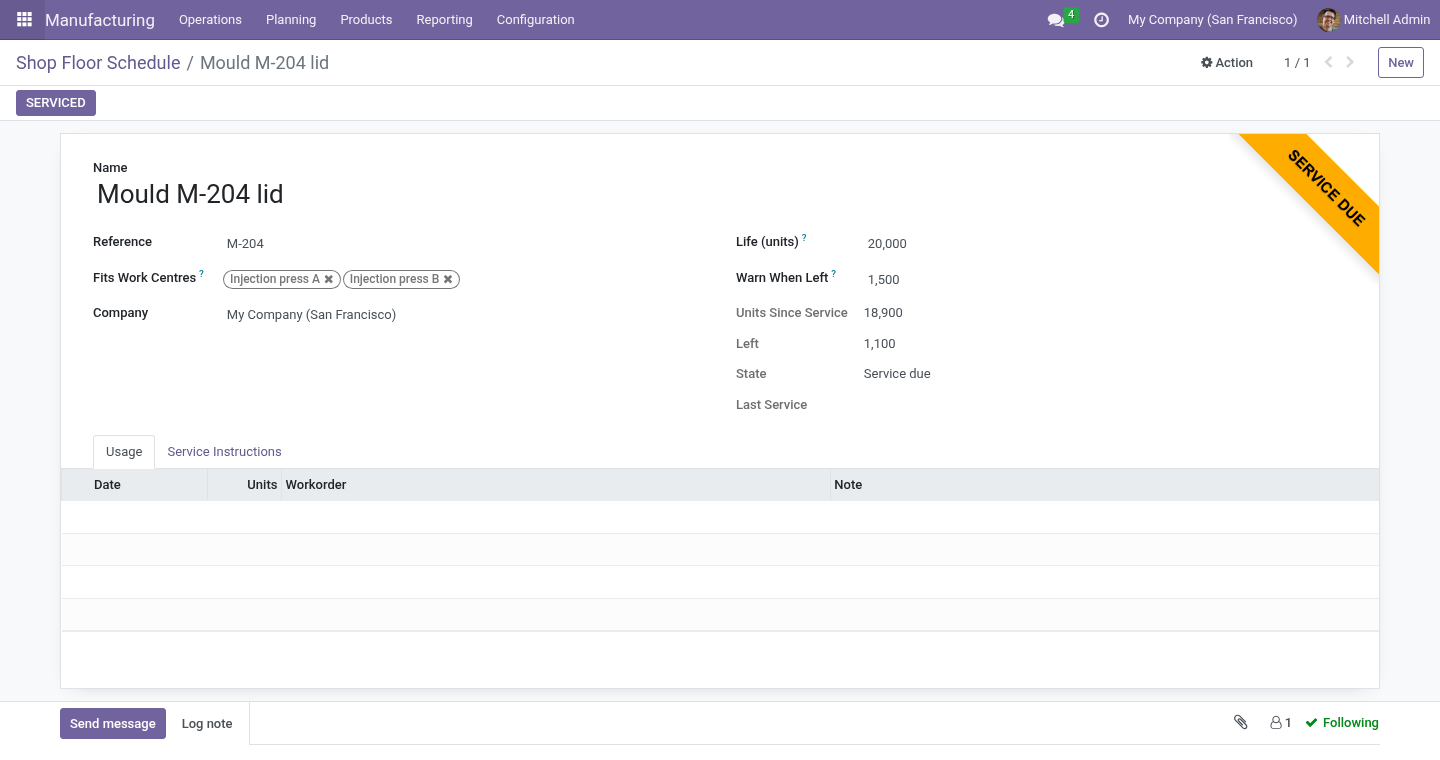Click Send message button
The height and width of the screenshot is (760, 1440).
click(113, 724)
